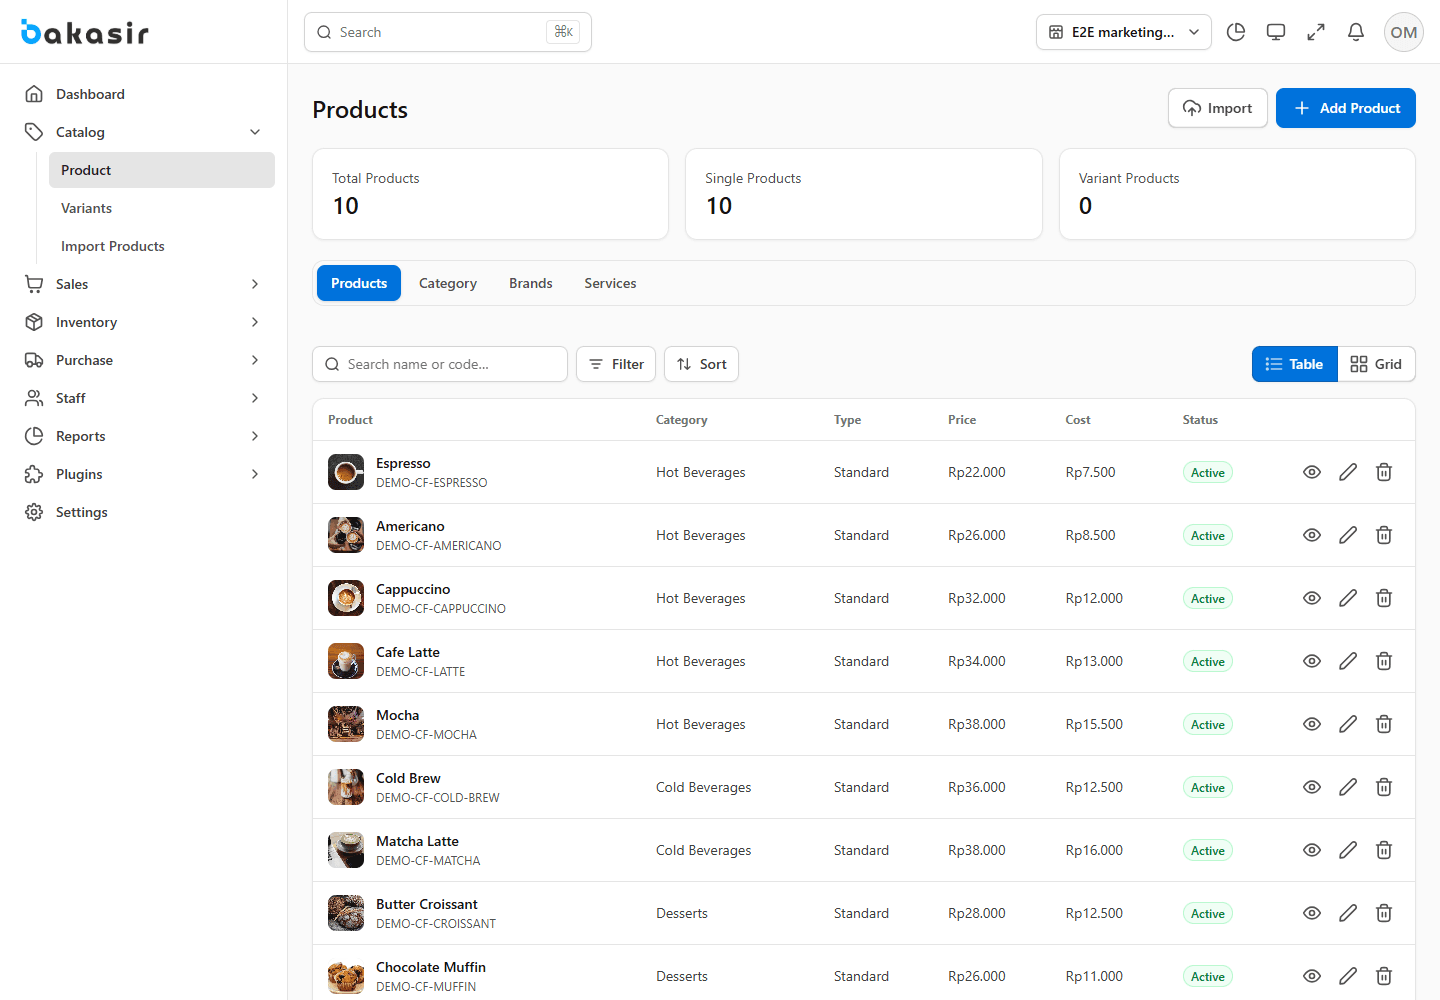Edit the Mocha product
This screenshot has width=1440, height=1000.
point(1348,724)
